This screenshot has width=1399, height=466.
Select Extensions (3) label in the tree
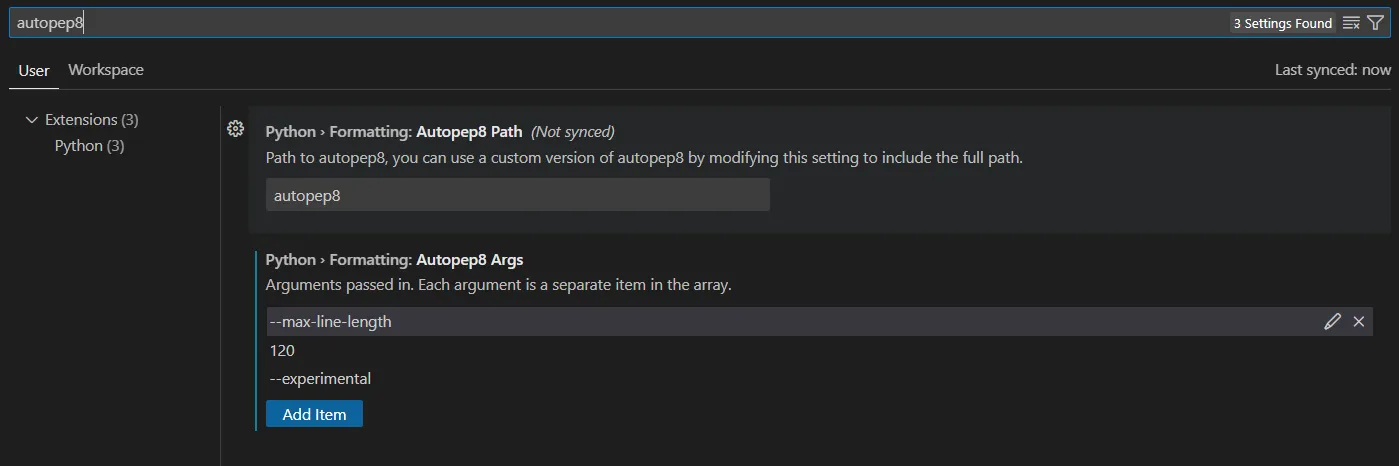pyautogui.click(x=91, y=120)
